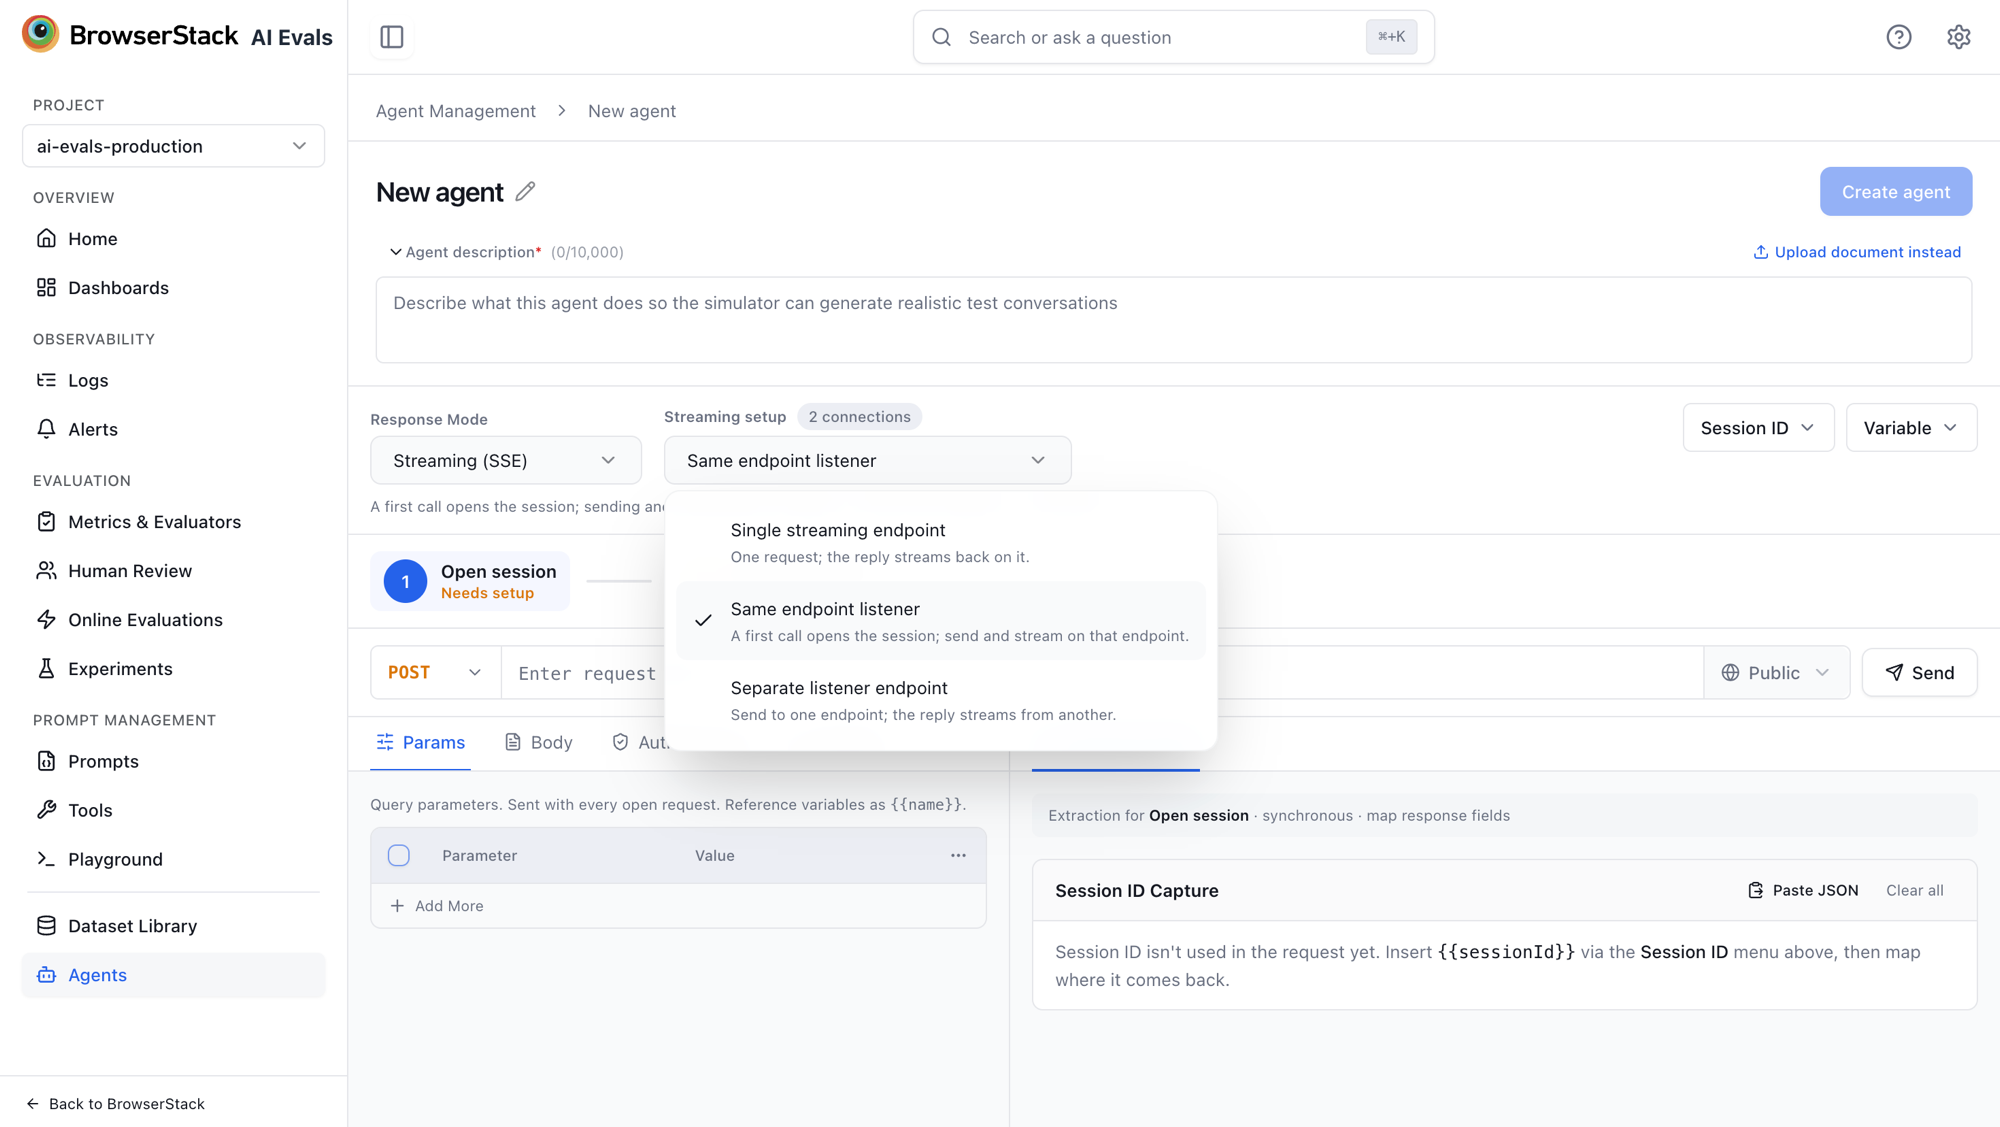Screen dimensions: 2000x1127
Task: Toggle the sidebar panel icon
Action: (392, 37)
